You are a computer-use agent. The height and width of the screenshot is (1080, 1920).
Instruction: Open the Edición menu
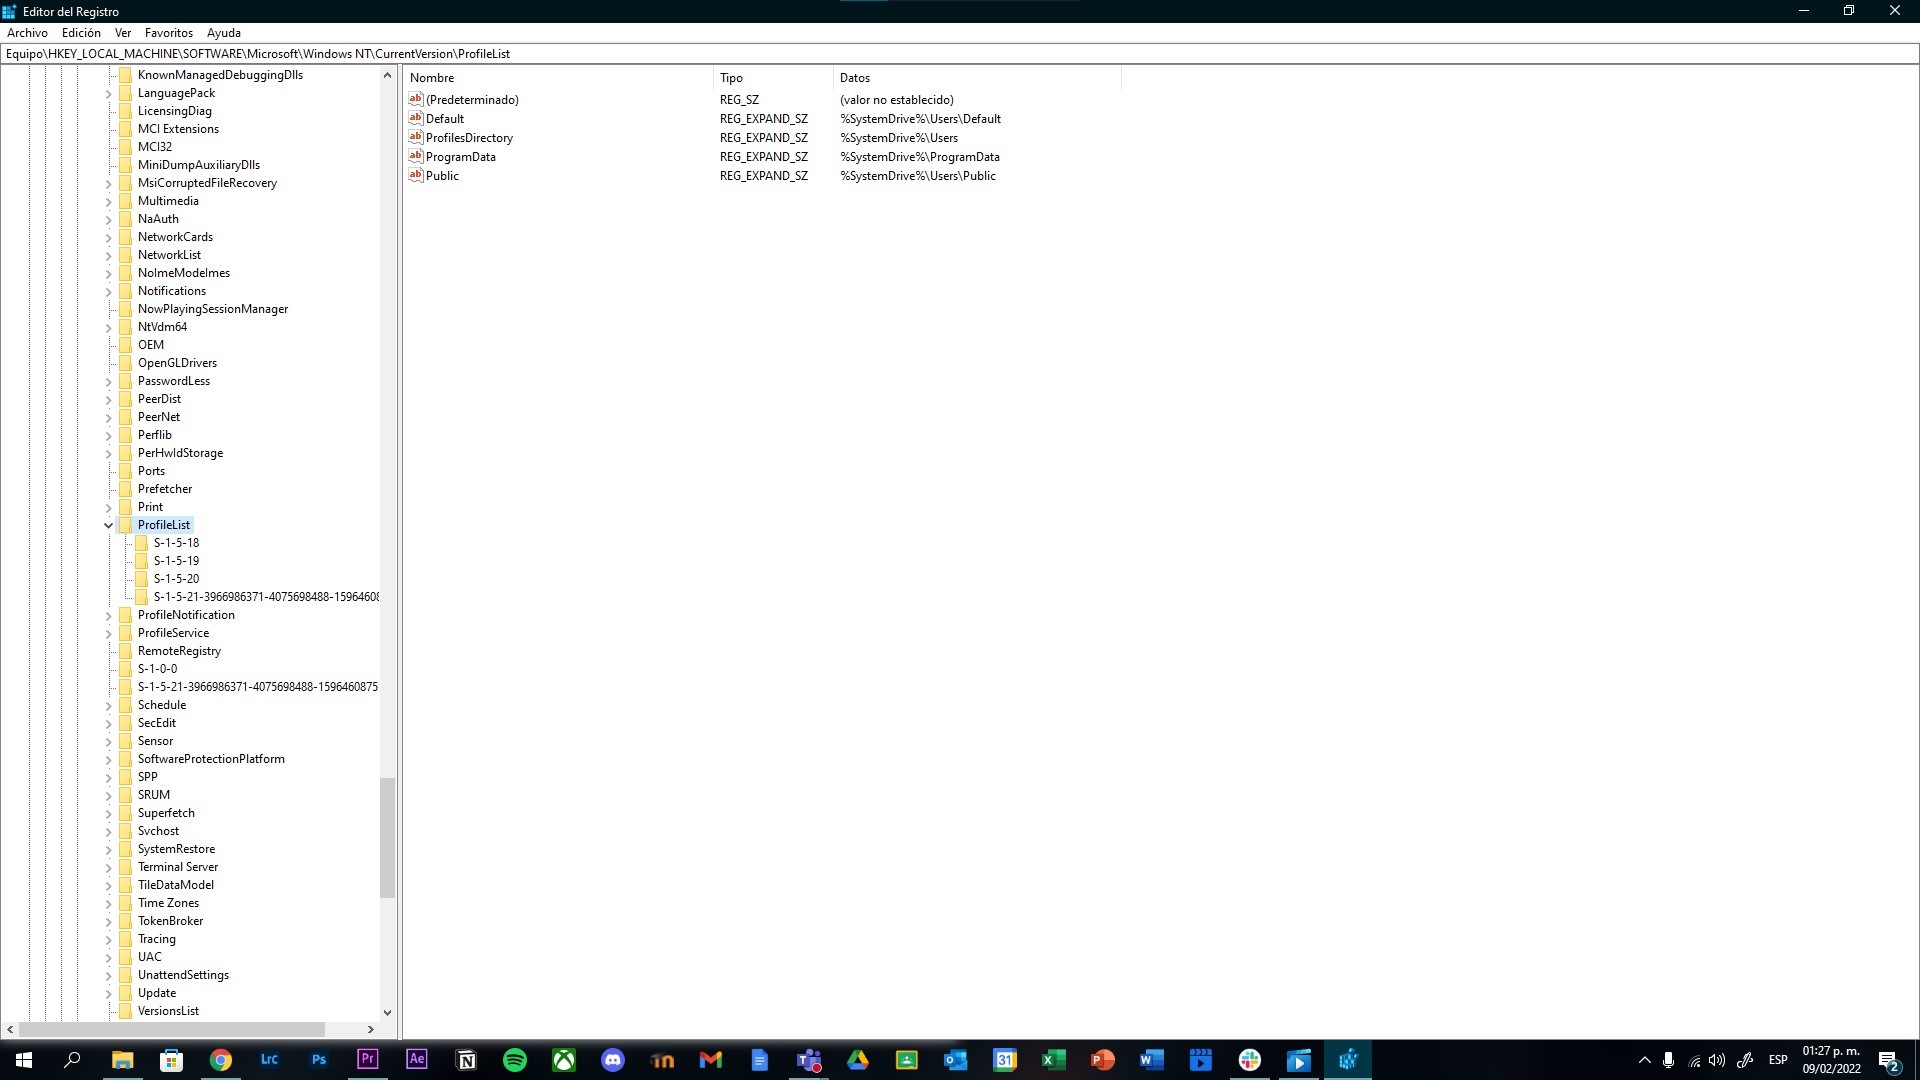tap(81, 33)
